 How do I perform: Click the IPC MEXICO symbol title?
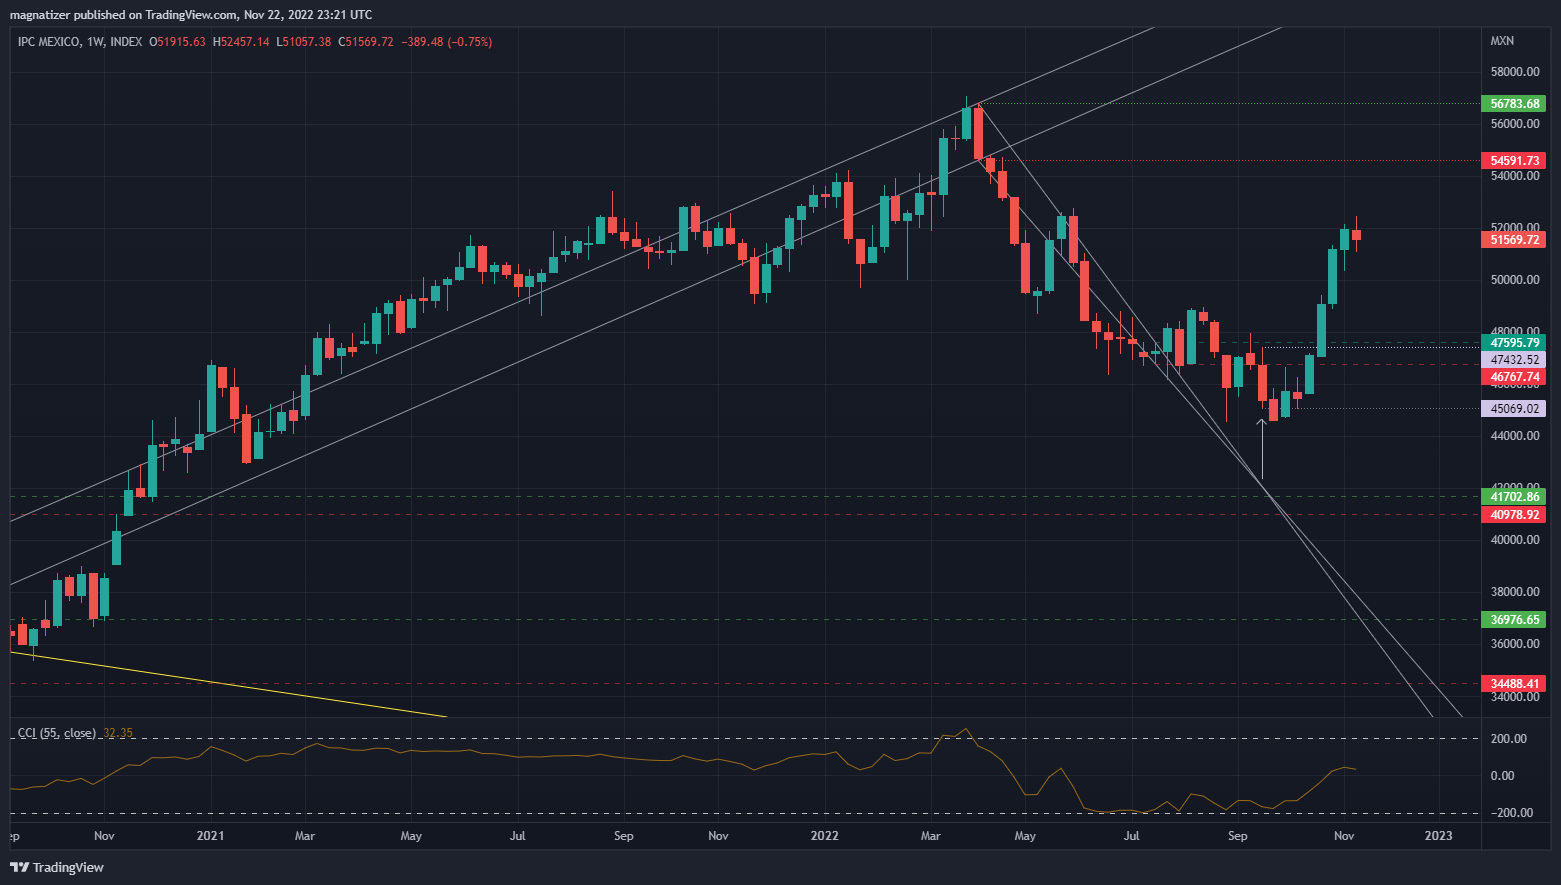pos(49,42)
